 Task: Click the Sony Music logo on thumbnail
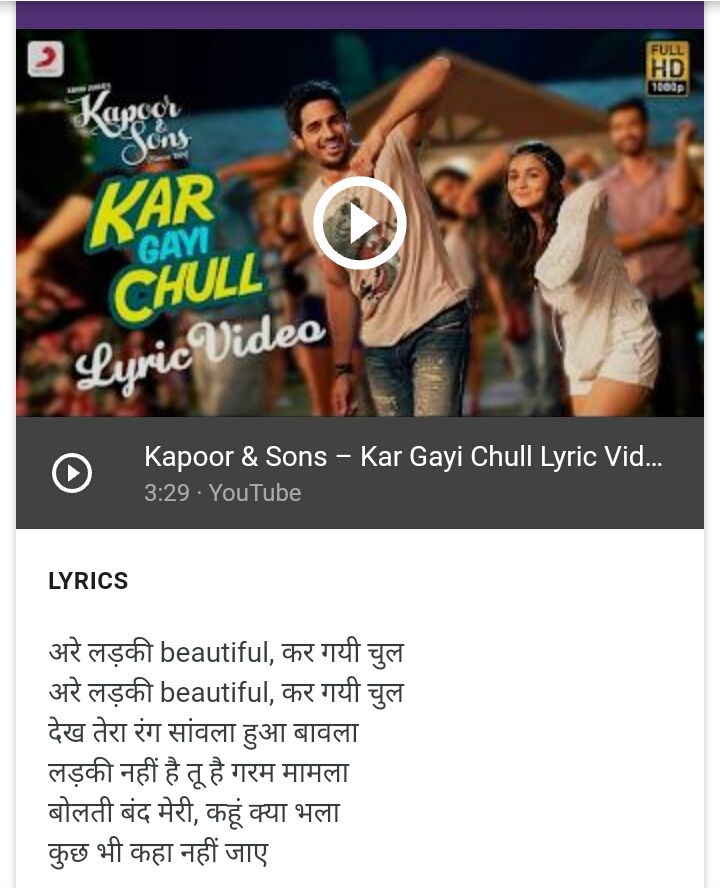pyautogui.click(x=45, y=59)
